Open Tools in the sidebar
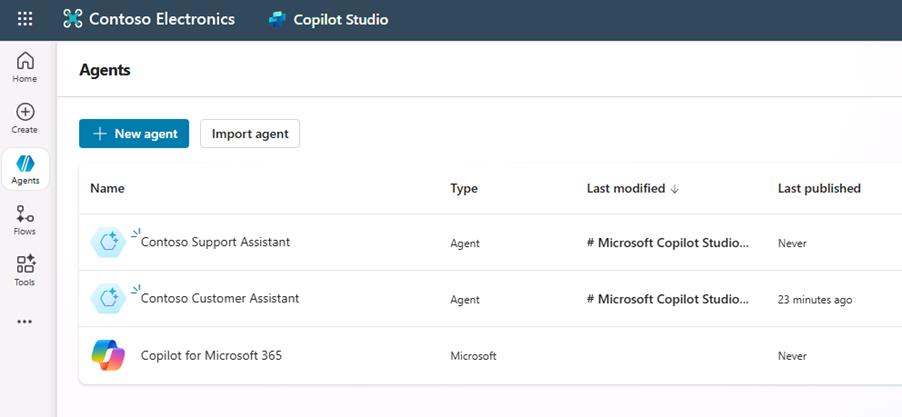The image size is (902, 417). point(25,271)
